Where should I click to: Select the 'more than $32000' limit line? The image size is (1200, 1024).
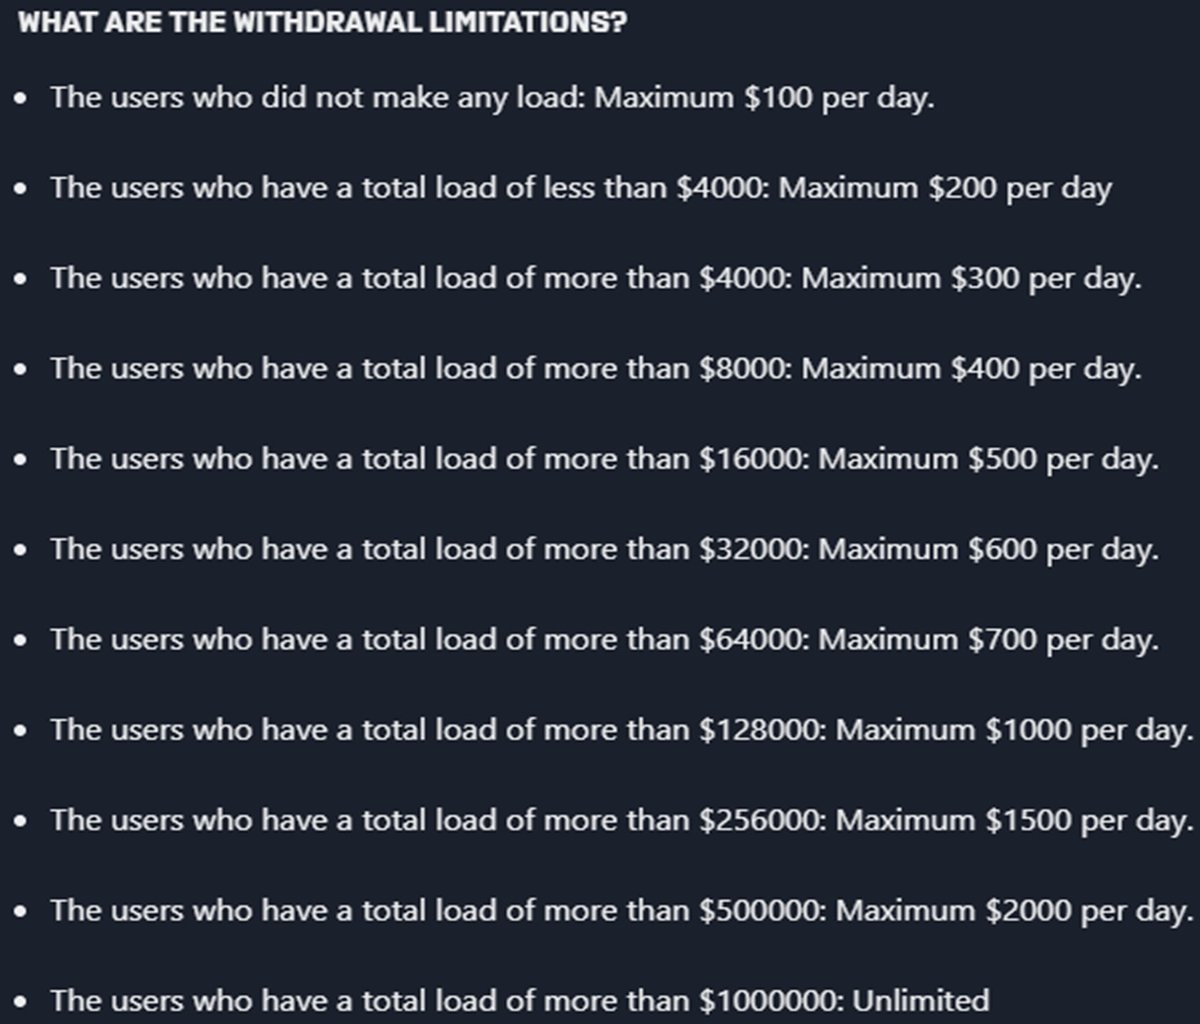pos(605,549)
